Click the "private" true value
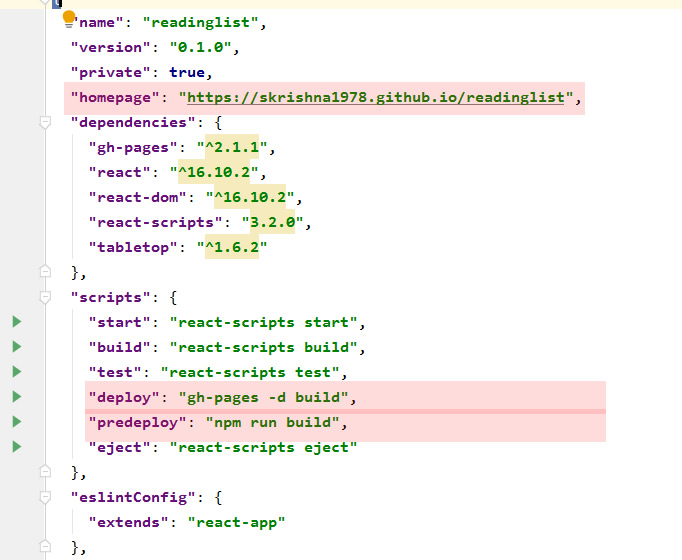Viewport: 682px width, 560px height. coord(188,73)
